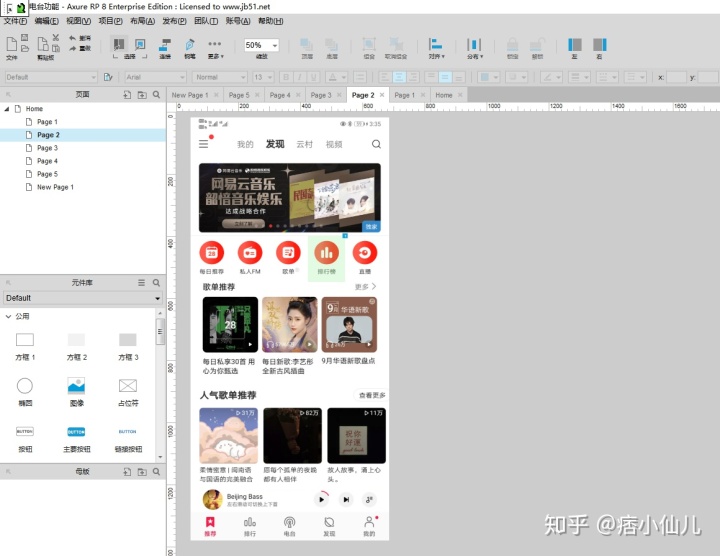
Task: Collapse the Home tree node
Action: [6, 109]
